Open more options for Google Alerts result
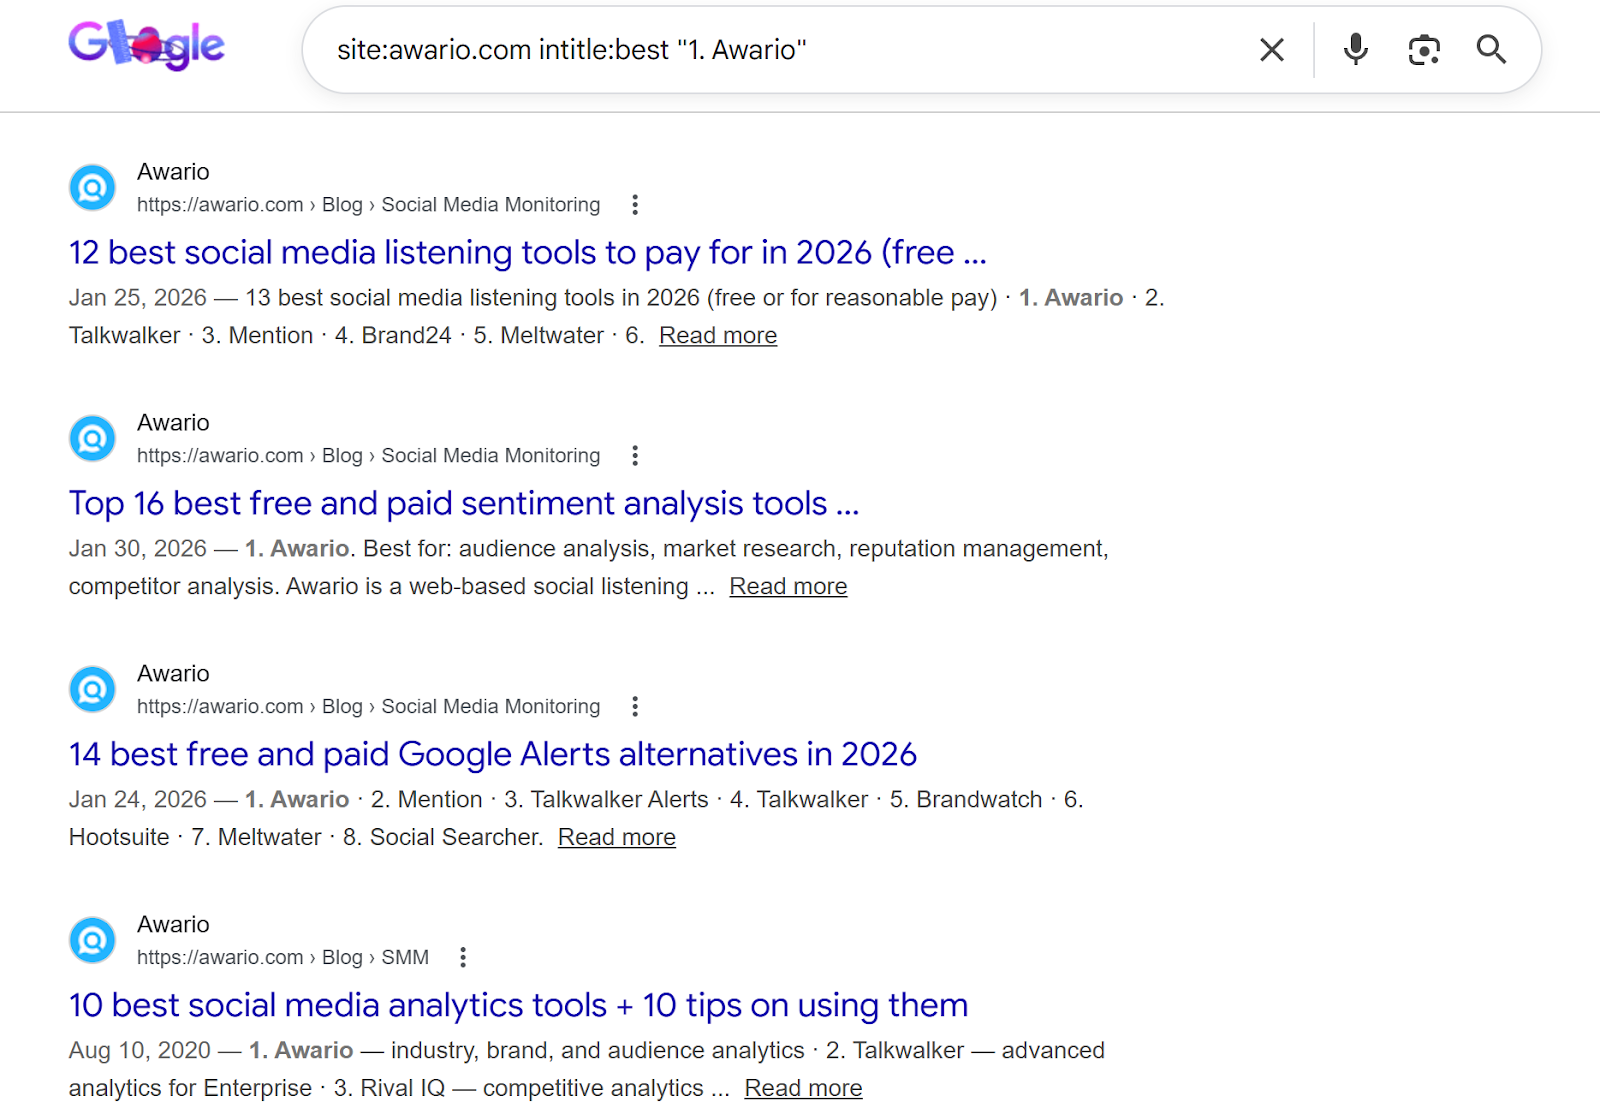The image size is (1600, 1120). (x=634, y=707)
